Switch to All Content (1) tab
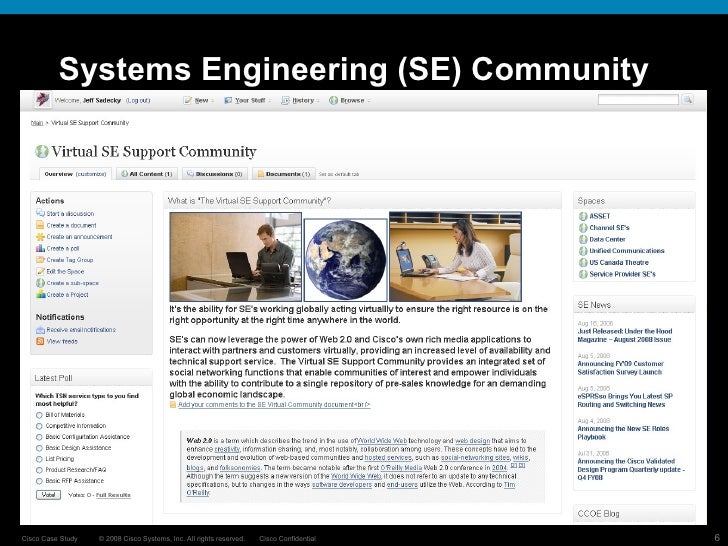The width and height of the screenshot is (728, 546). [x=146, y=174]
